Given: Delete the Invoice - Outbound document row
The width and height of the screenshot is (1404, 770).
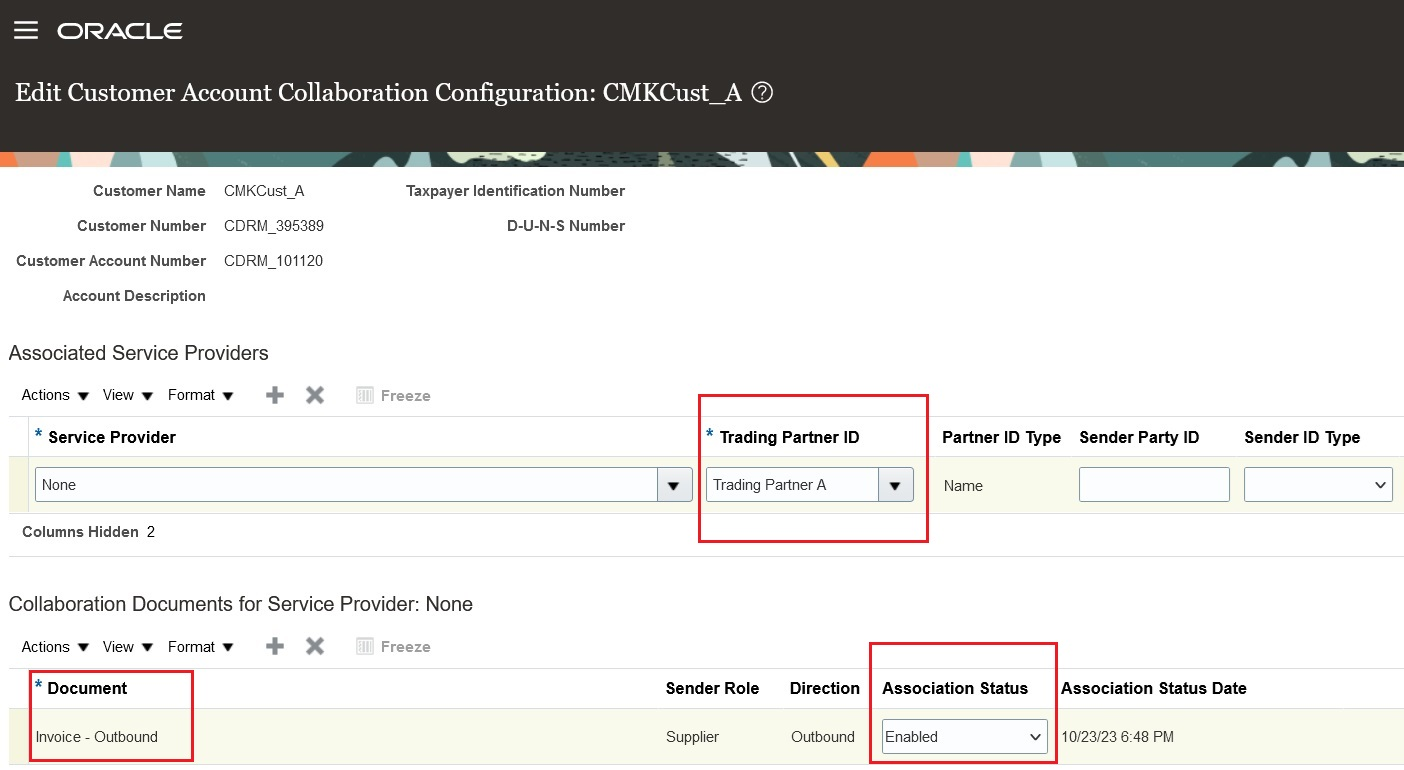Looking at the screenshot, I should click(x=314, y=645).
